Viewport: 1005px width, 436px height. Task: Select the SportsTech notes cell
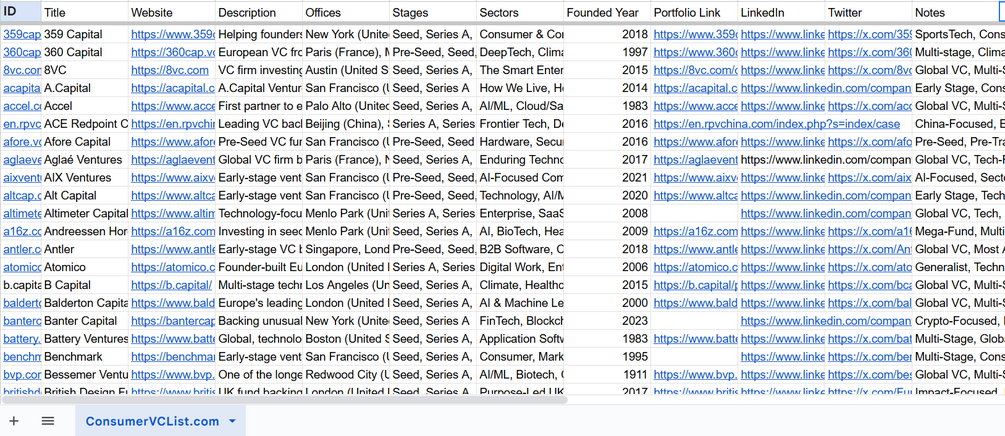pos(959,34)
